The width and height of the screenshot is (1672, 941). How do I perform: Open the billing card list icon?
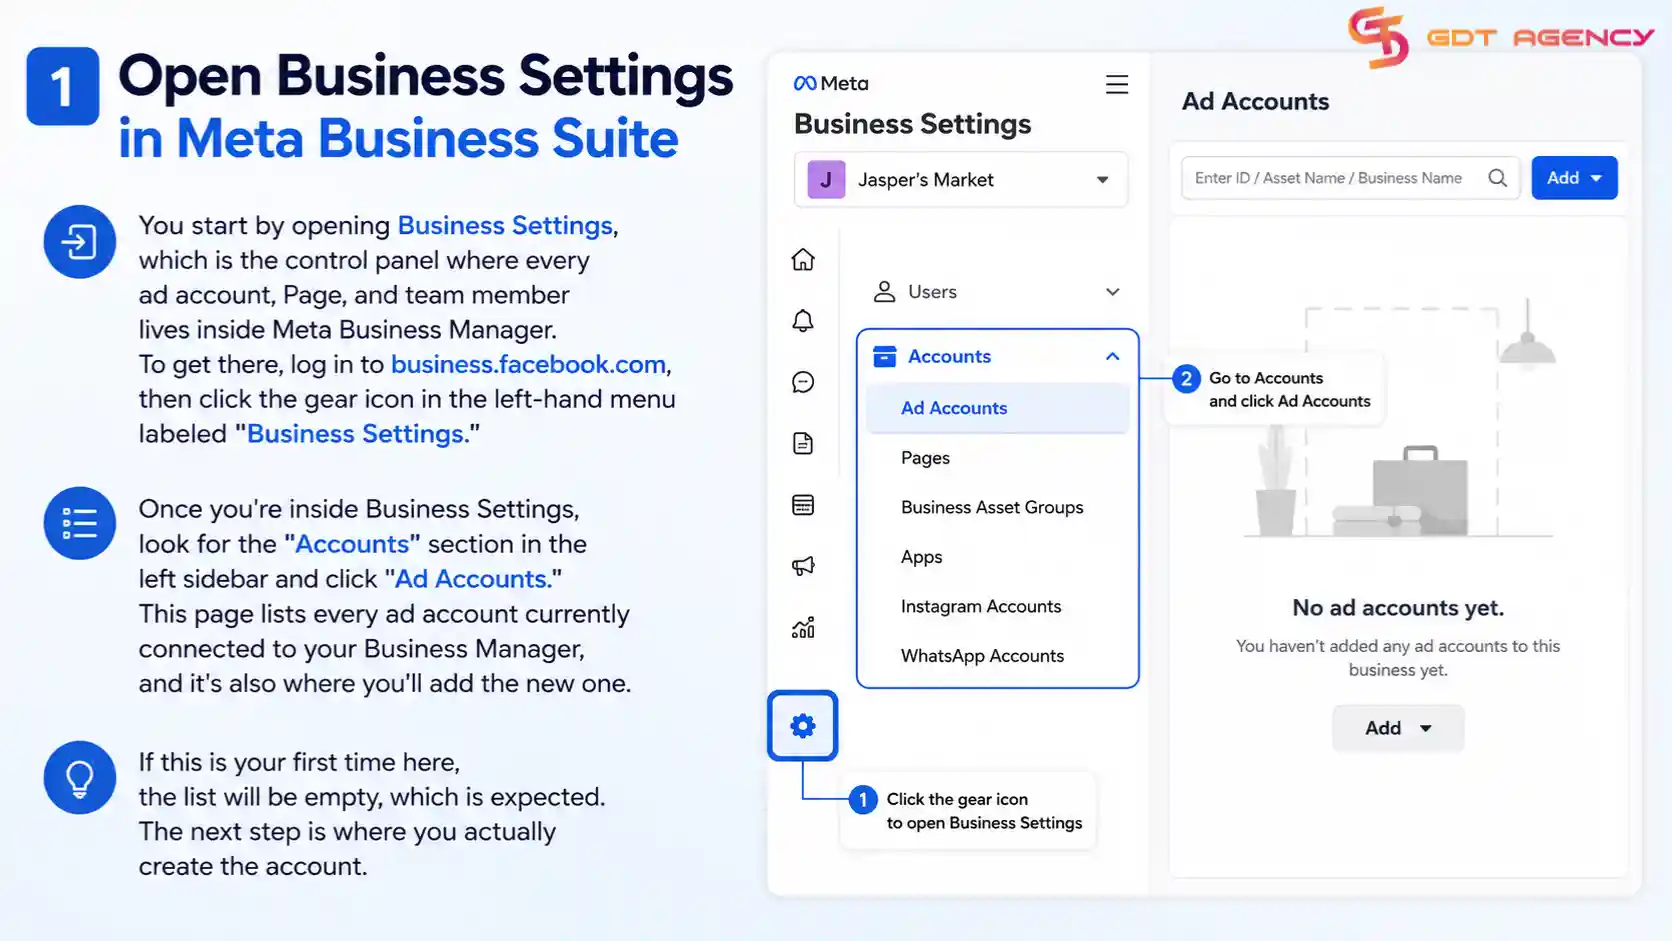803,505
